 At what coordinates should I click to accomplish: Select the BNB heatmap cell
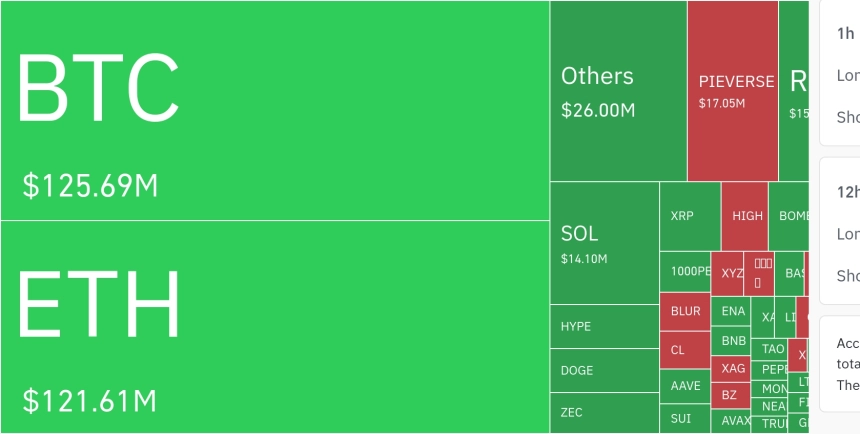[733, 341]
